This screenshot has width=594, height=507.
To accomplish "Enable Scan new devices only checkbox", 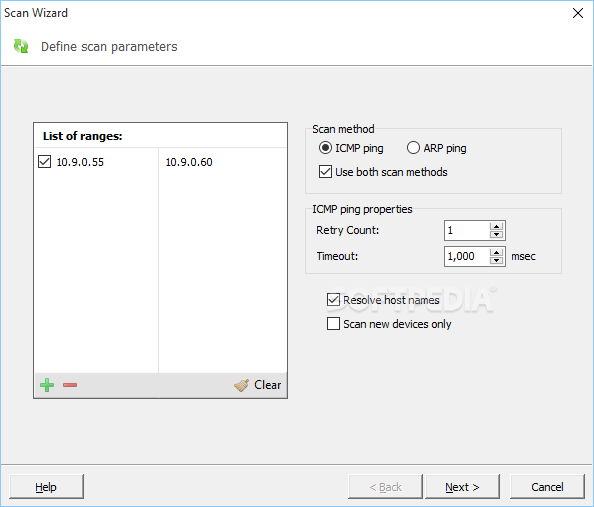I will [x=333, y=324].
